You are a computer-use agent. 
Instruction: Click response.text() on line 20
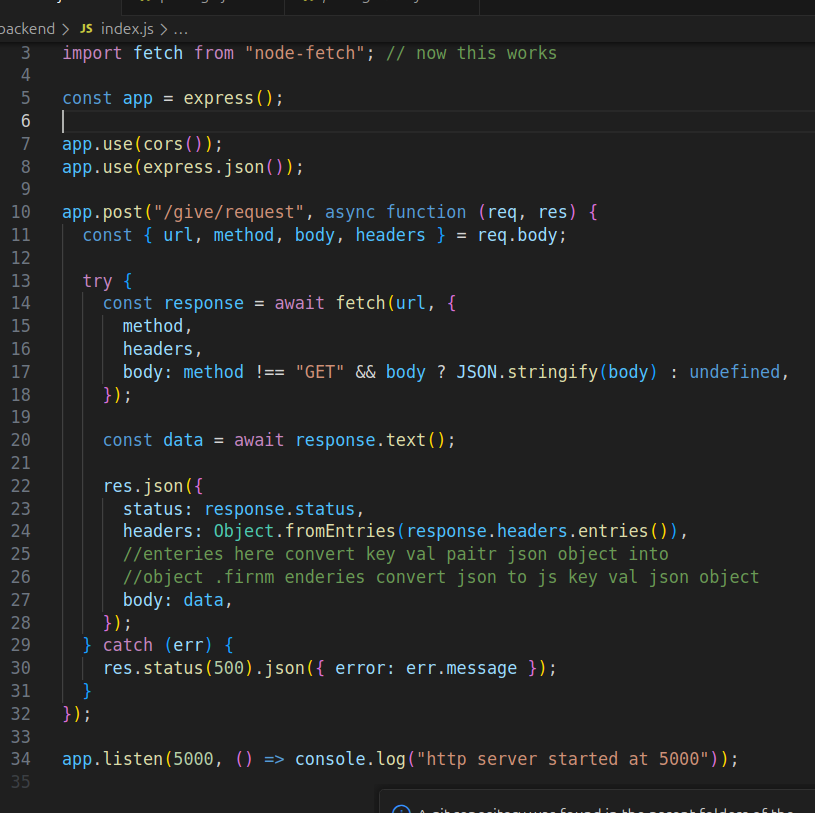tap(370, 440)
